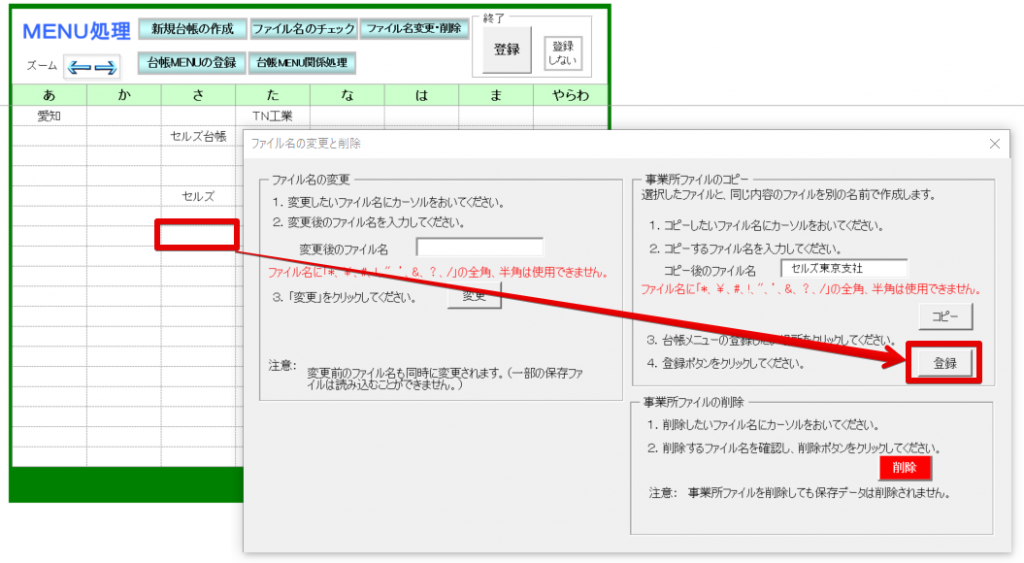
Task: Click the コピー後のファイル名 field
Action: coord(844,268)
